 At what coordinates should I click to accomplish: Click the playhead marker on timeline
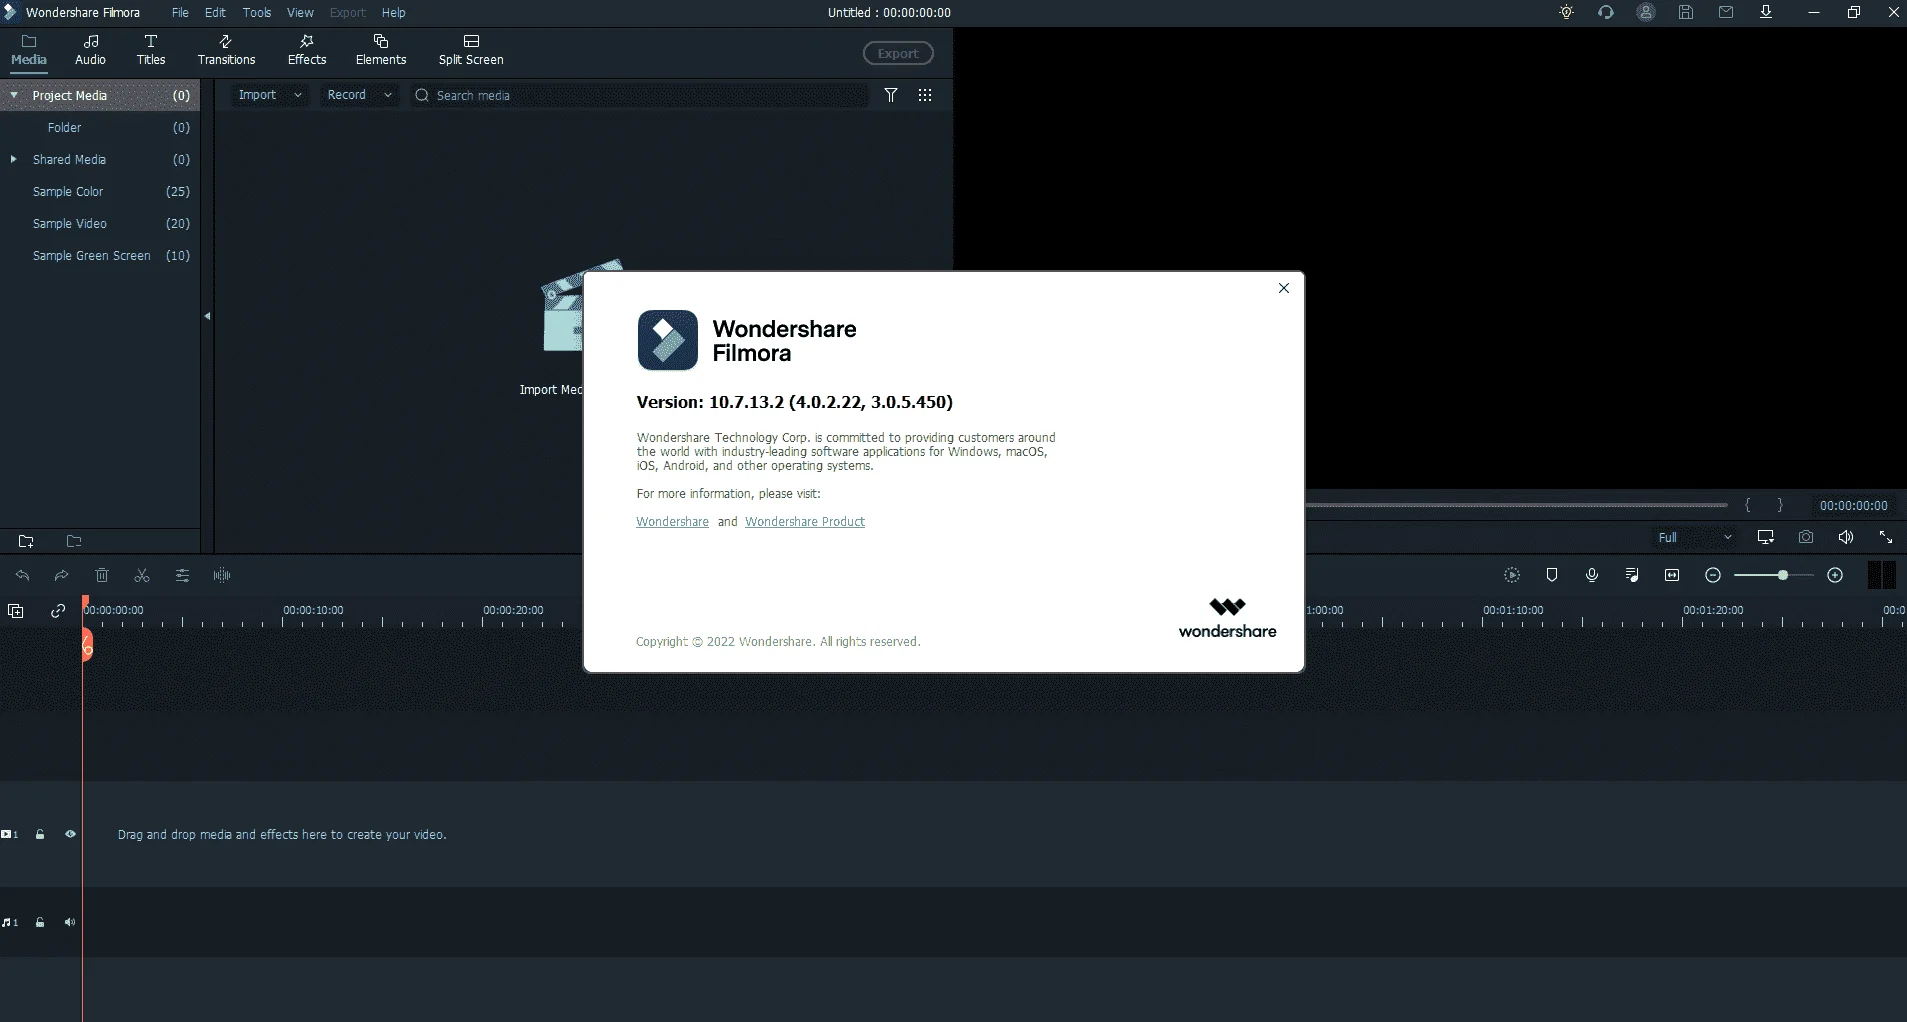86,645
